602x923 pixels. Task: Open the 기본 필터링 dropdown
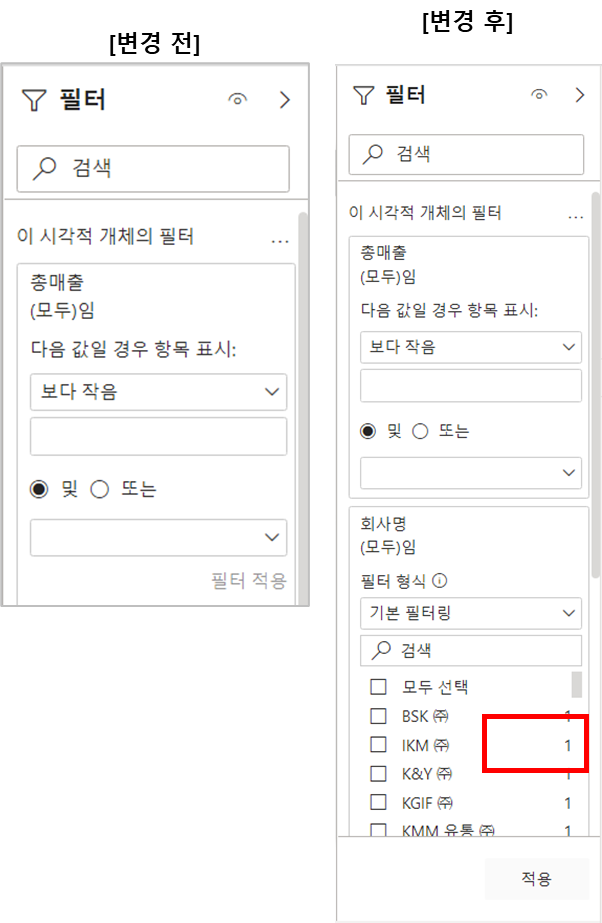pos(471,613)
